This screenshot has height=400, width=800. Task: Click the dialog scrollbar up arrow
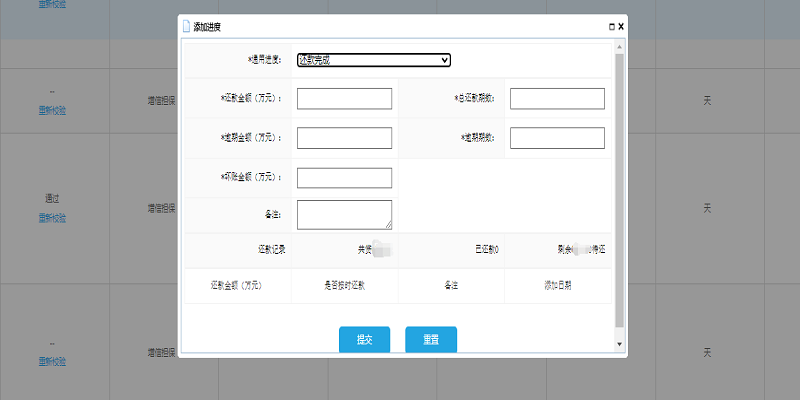tap(619, 47)
